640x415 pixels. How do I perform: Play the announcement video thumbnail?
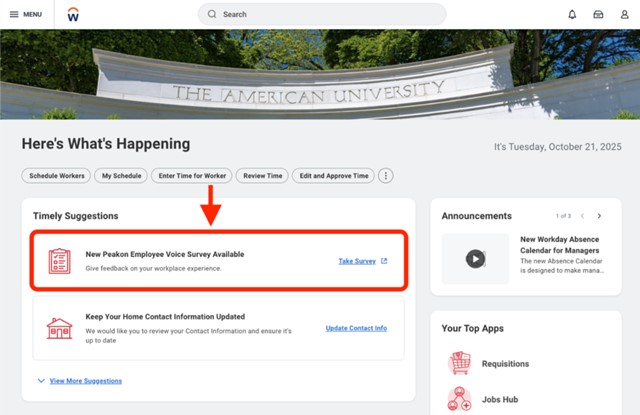476,259
